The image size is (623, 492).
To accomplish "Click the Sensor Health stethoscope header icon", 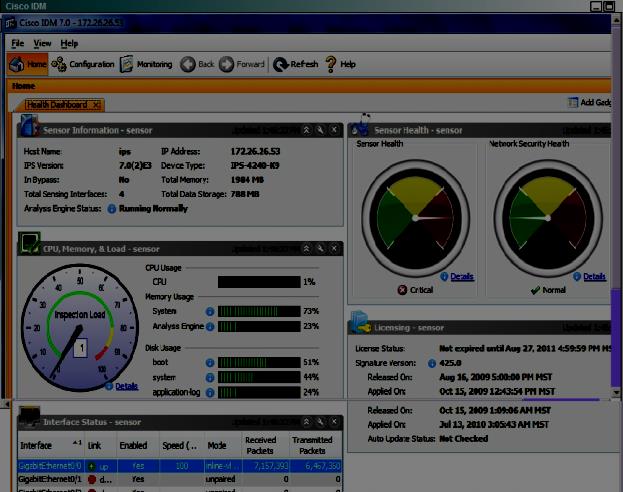I will pyautogui.click(x=361, y=125).
